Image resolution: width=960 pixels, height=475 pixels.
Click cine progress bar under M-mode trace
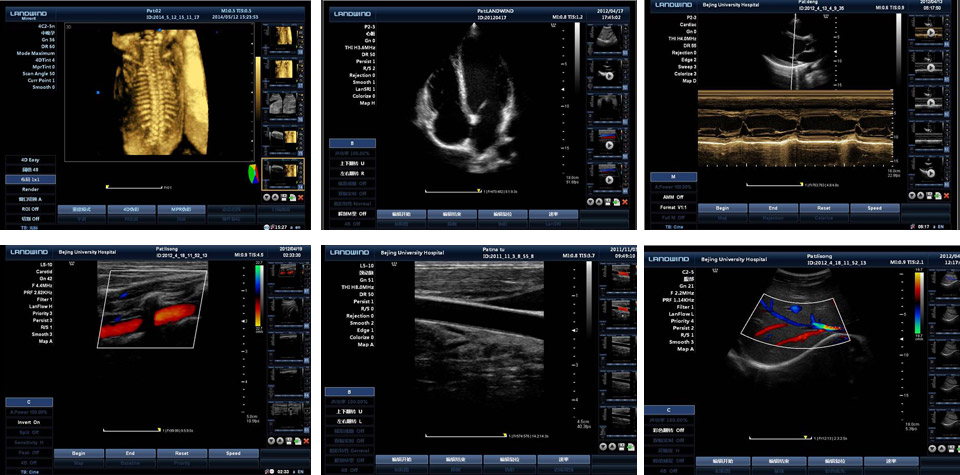(774, 185)
